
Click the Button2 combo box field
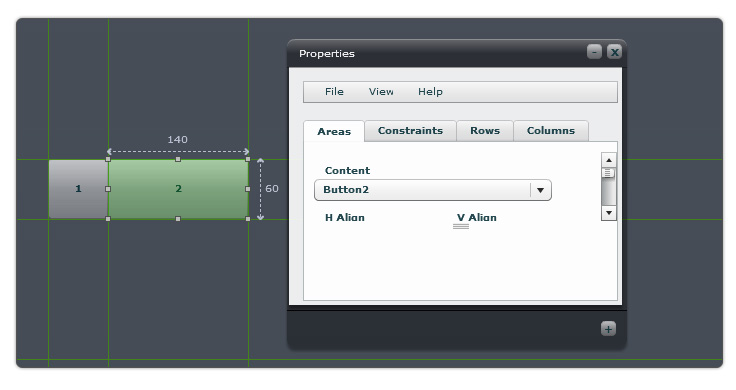432,190
